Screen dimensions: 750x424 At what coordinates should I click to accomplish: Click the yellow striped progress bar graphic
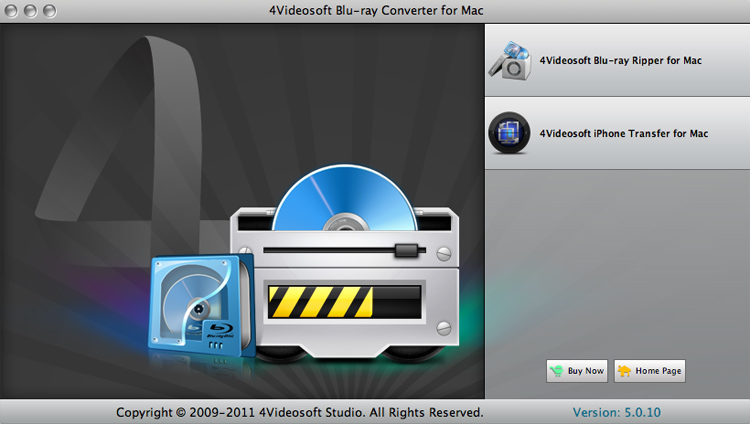click(344, 301)
